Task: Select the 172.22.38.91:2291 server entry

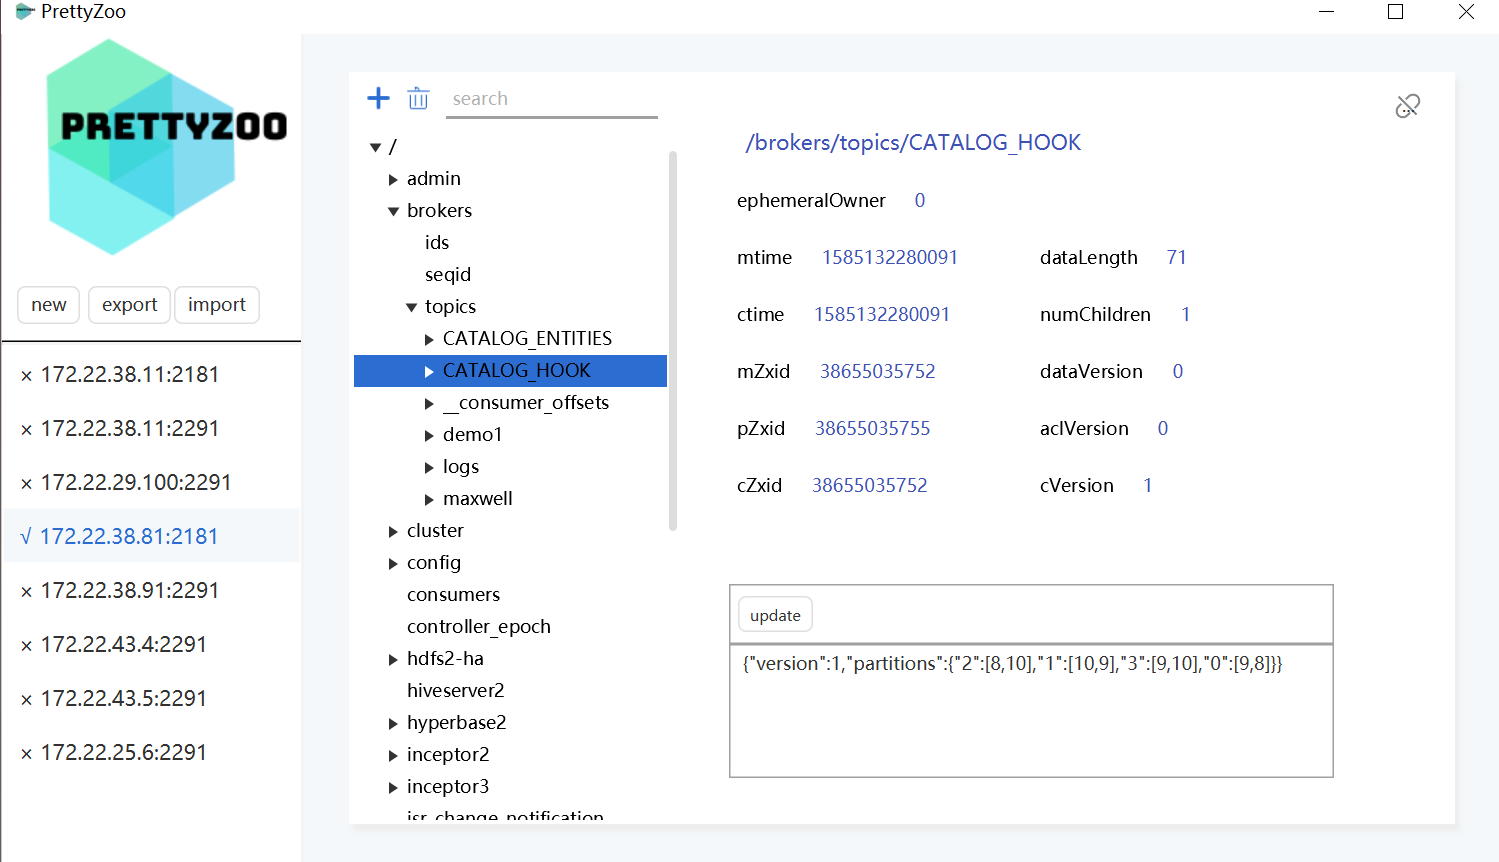Action: [x=130, y=591]
